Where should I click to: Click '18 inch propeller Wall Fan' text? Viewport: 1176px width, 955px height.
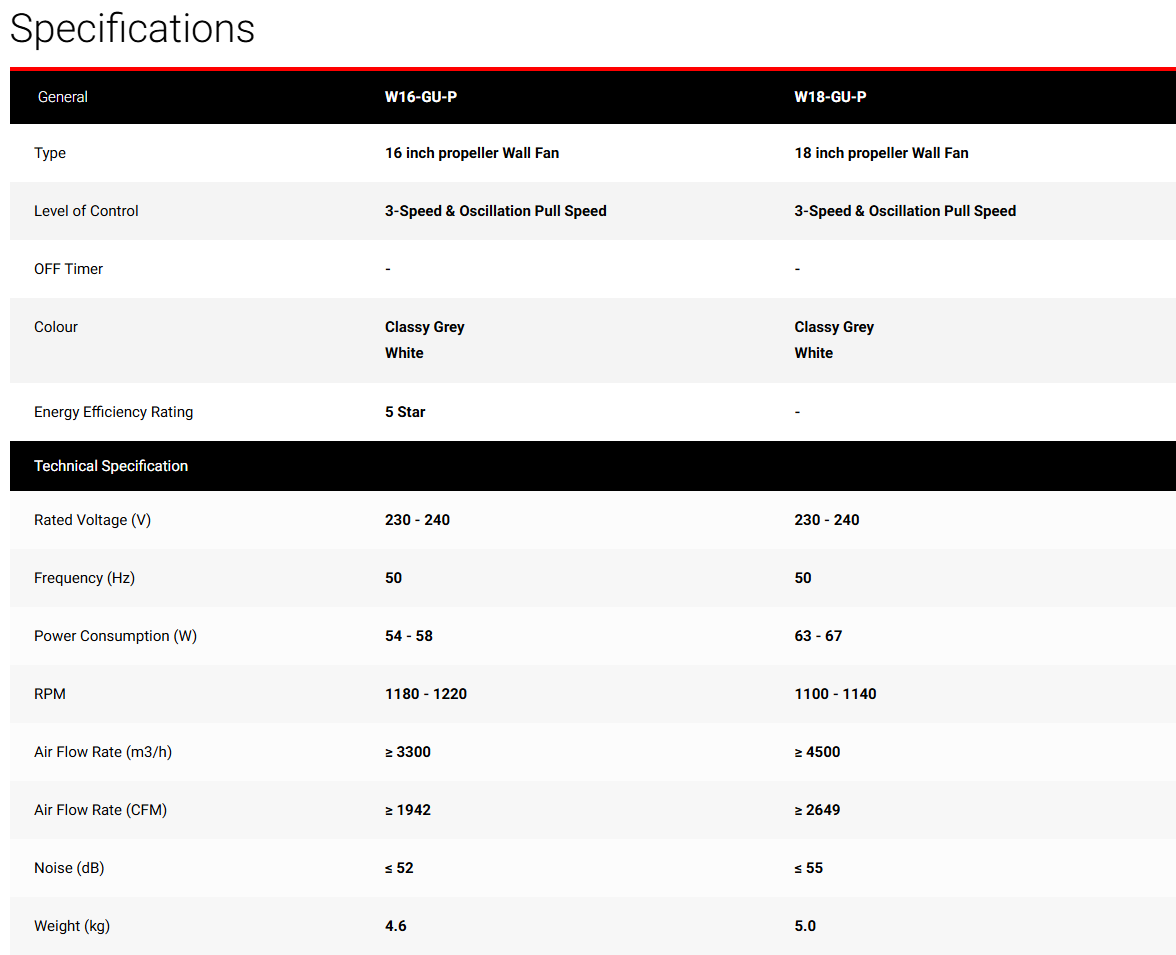[881, 153]
